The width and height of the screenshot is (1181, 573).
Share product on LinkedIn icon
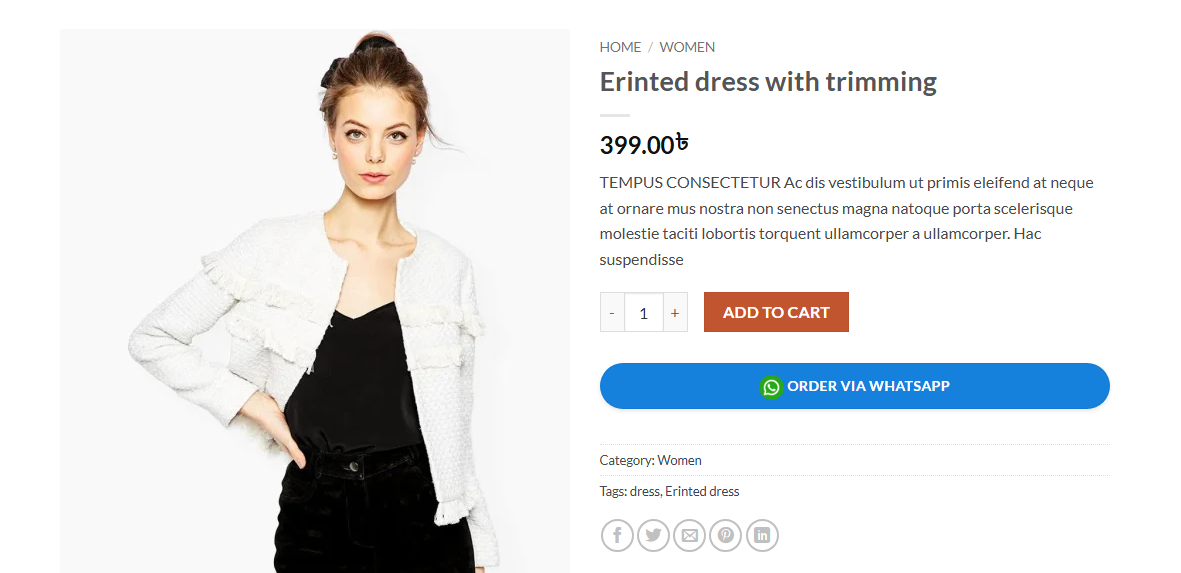click(762, 536)
